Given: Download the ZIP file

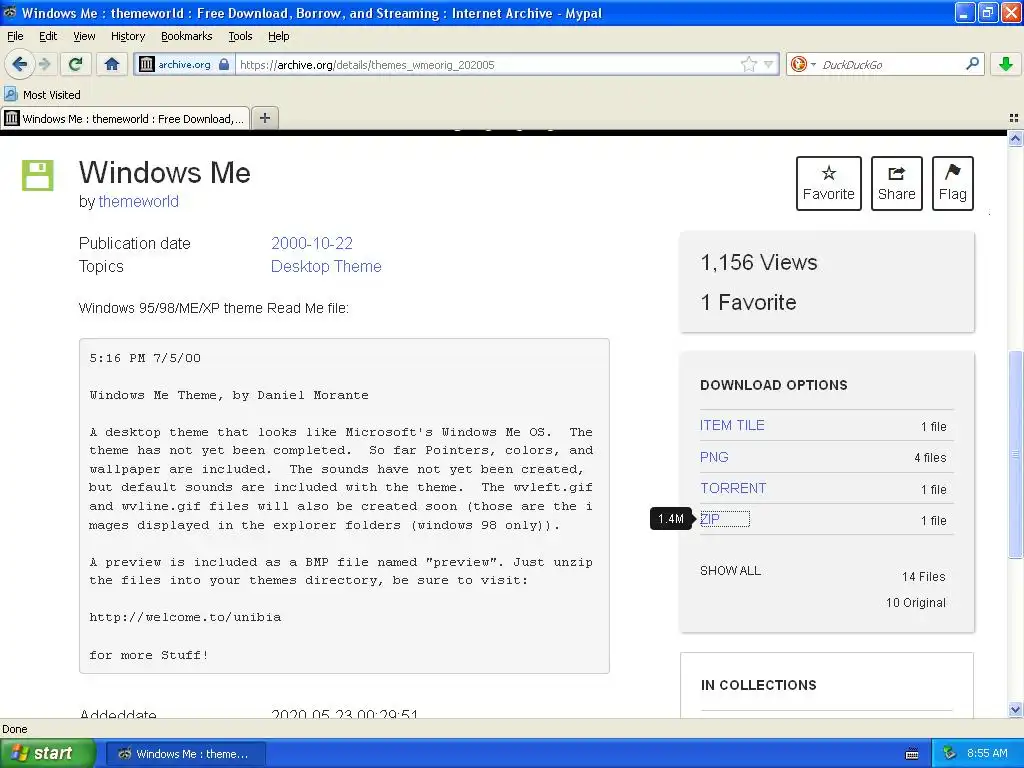Looking at the screenshot, I should [710, 519].
